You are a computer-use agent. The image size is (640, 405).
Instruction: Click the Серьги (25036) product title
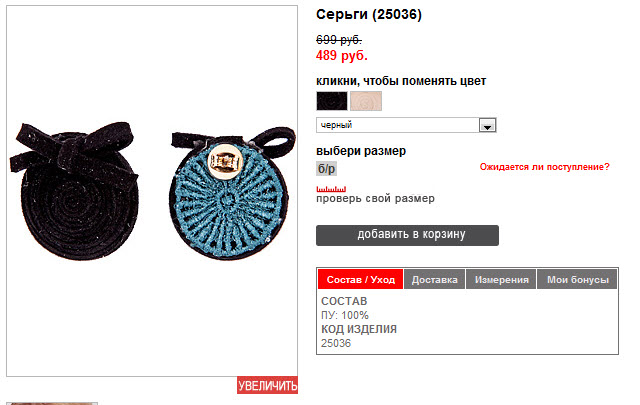tap(369, 14)
